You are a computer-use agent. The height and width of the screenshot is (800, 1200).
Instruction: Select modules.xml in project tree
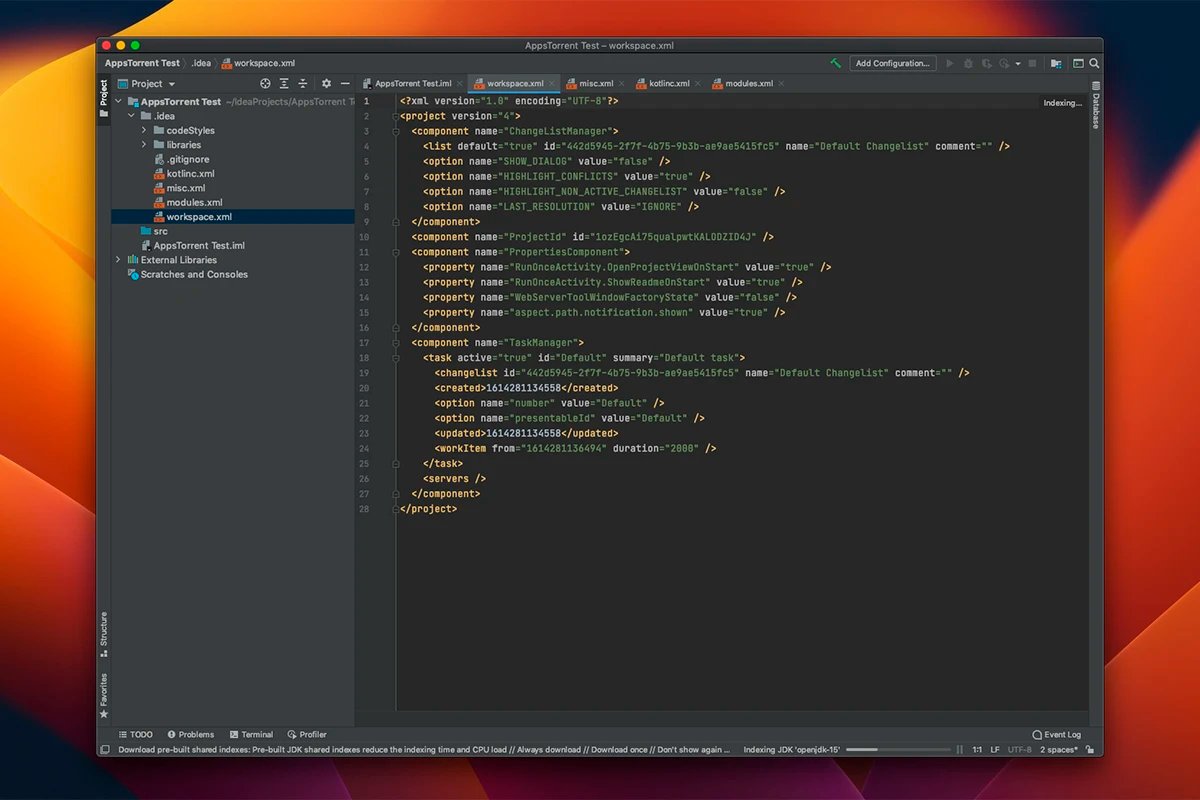pyautogui.click(x=194, y=202)
